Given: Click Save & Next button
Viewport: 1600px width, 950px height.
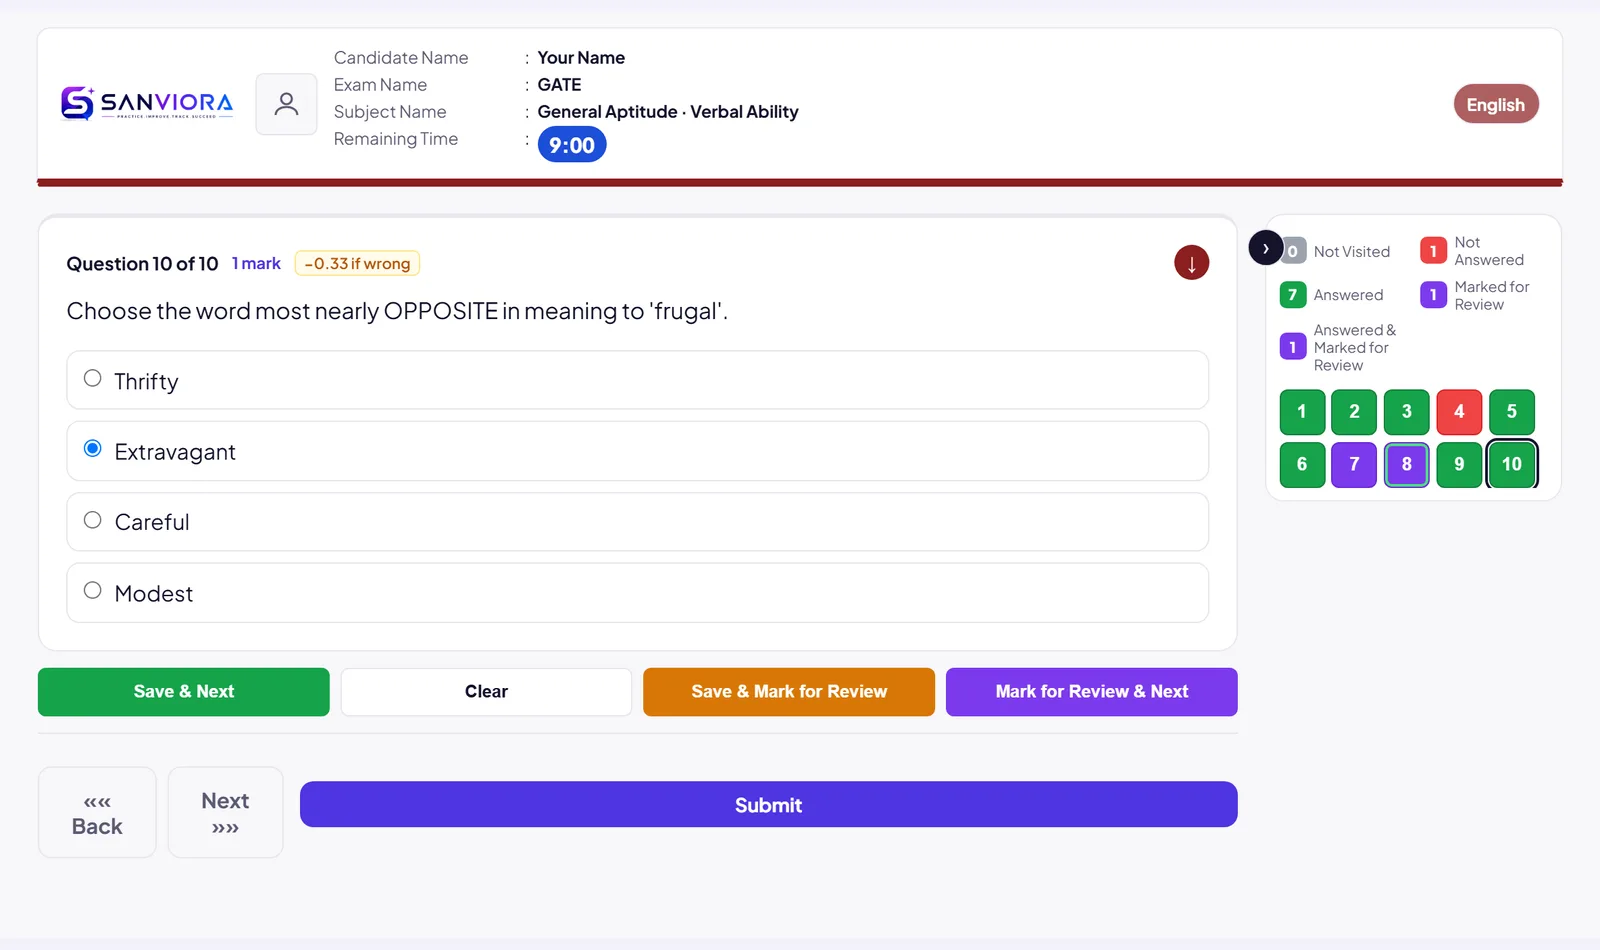Looking at the screenshot, I should tap(184, 692).
